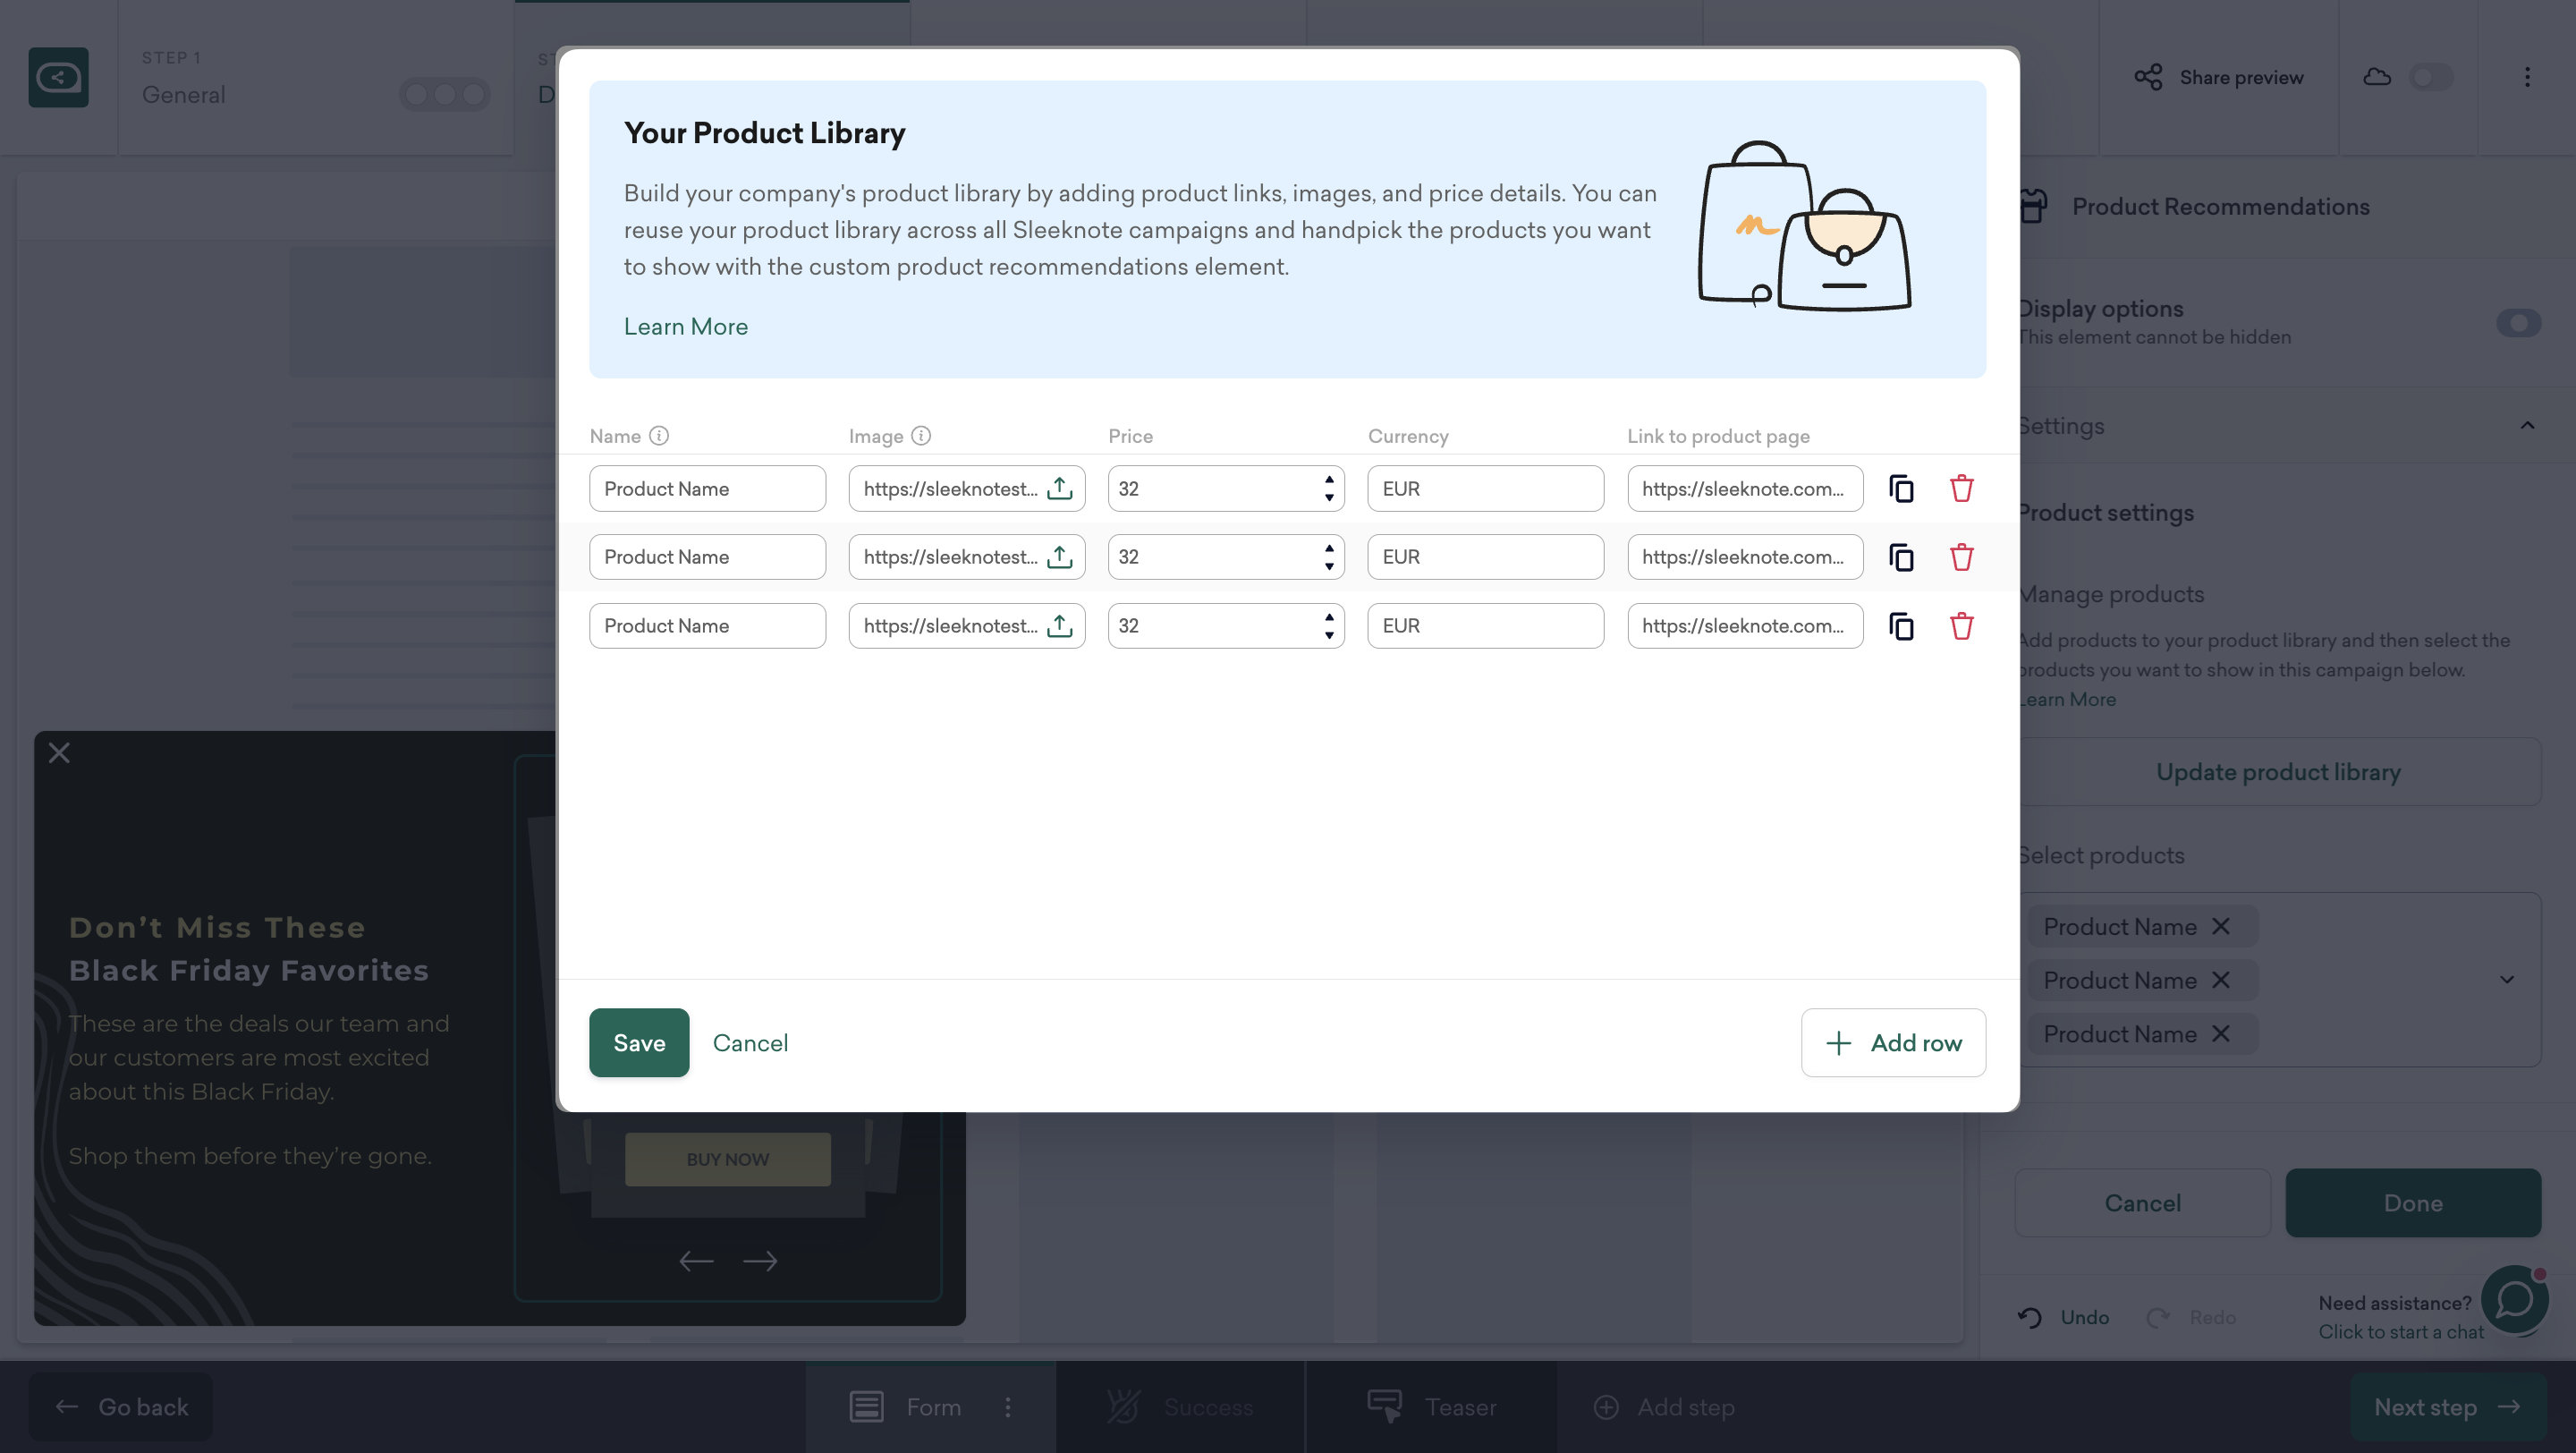Duplicate the first product row
The height and width of the screenshot is (1453, 2576).
[1901, 489]
